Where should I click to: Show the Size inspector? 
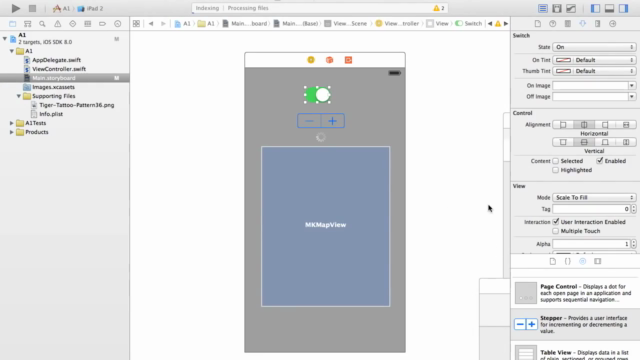598,24
